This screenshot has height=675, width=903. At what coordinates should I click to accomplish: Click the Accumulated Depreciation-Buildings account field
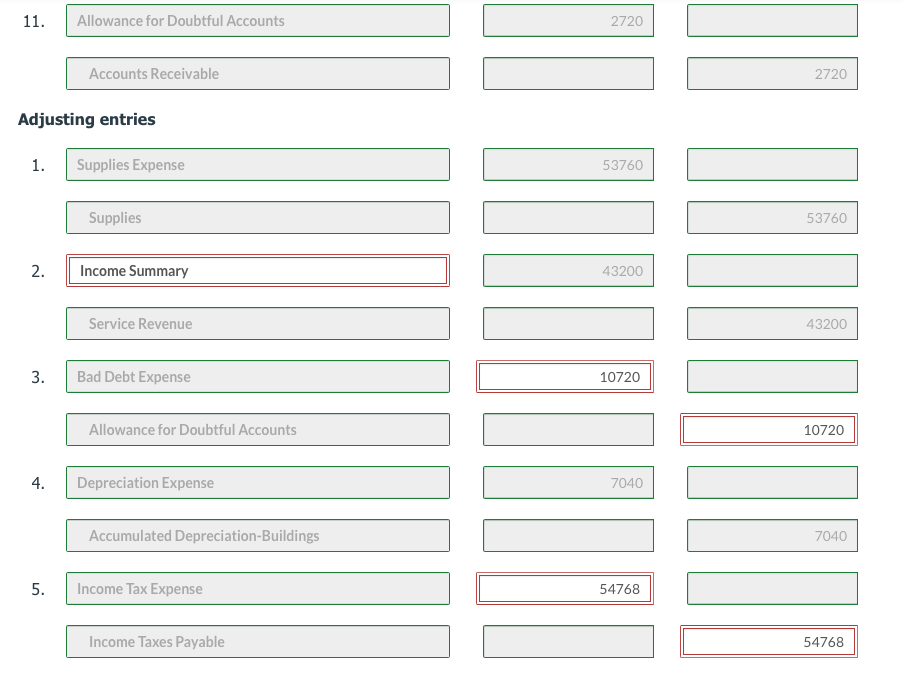click(258, 536)
